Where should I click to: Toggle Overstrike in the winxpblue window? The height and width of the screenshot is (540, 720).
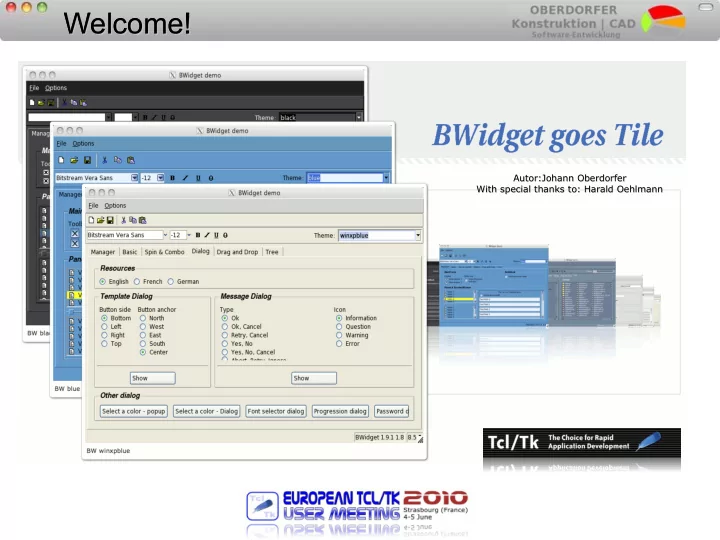pyautogui.click(x=225, y=235)
